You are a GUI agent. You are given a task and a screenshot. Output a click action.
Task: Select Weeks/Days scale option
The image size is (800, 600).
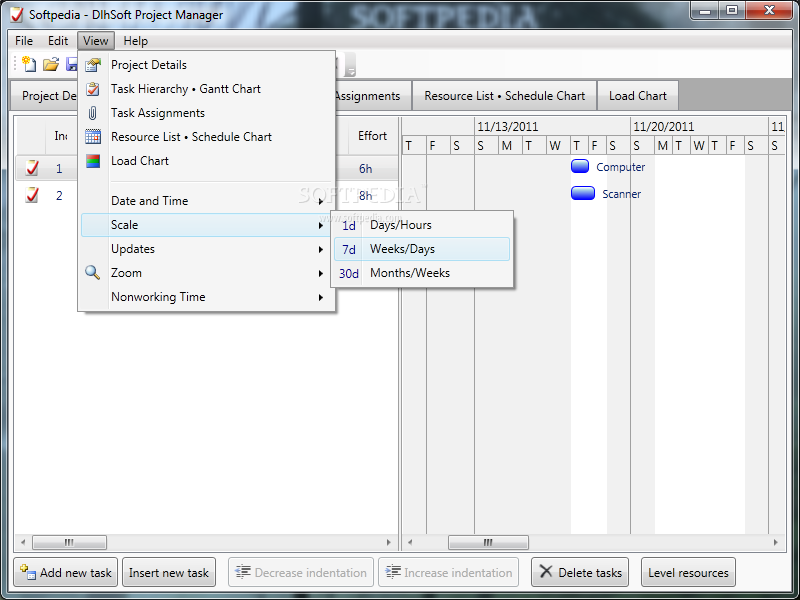[422, 249]
